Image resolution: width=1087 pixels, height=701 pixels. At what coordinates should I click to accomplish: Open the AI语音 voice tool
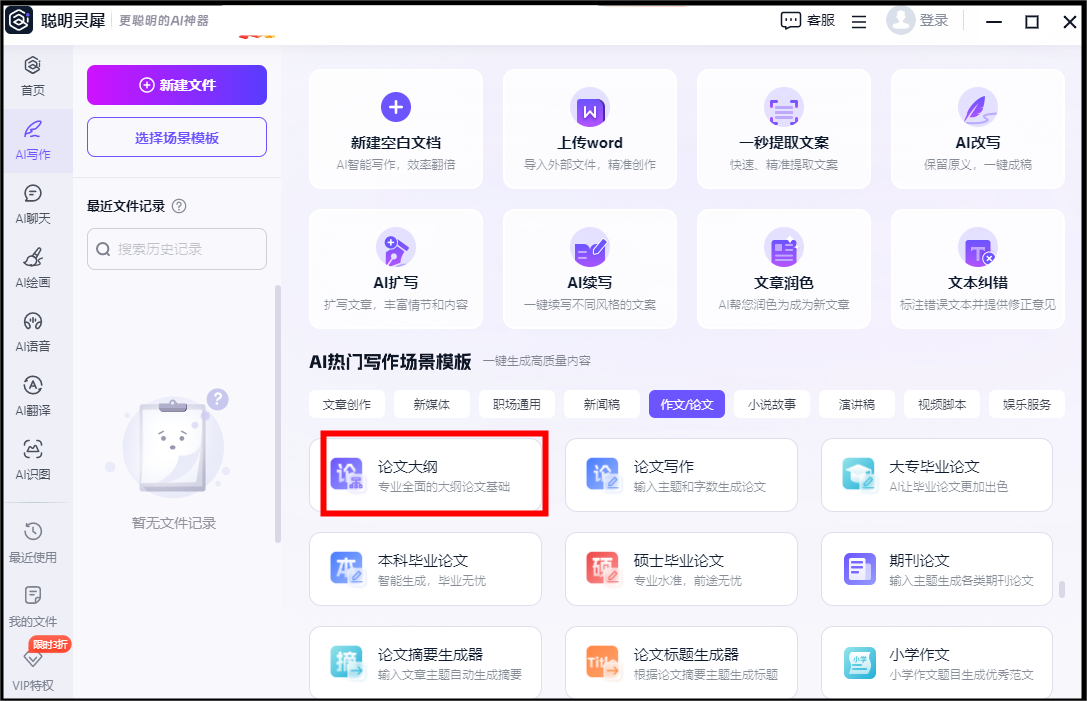(33, 331)
